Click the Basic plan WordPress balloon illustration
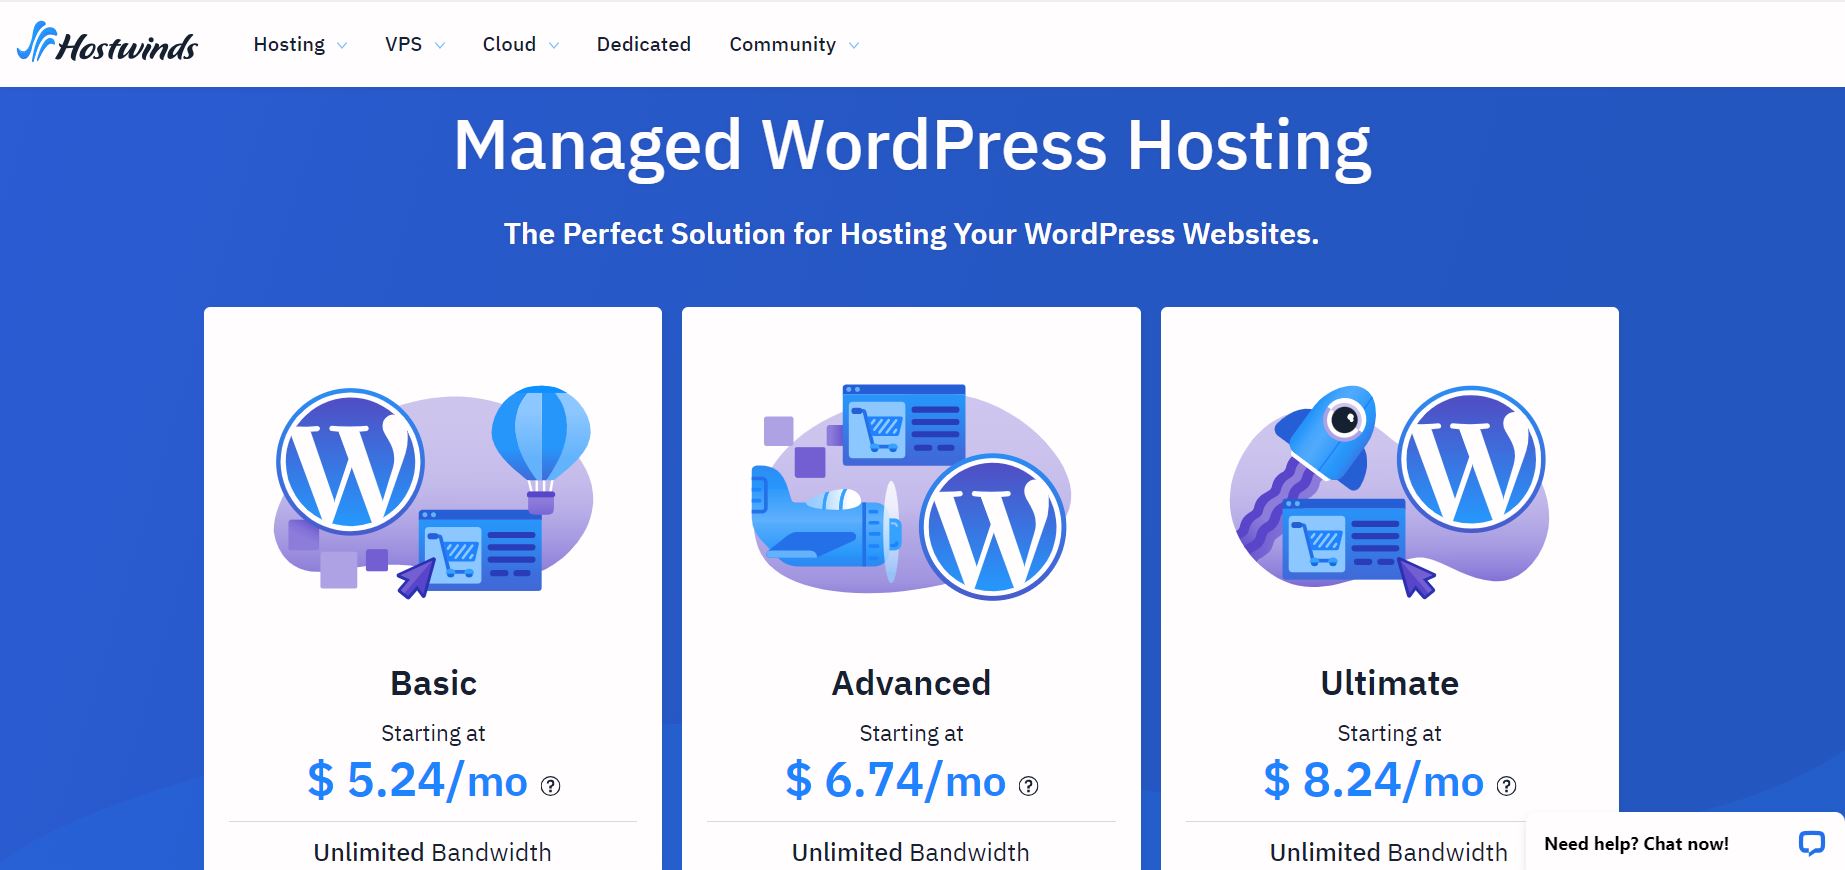Image resolution: width=1845 pixels, height=870 pixels. click(433, 492)
